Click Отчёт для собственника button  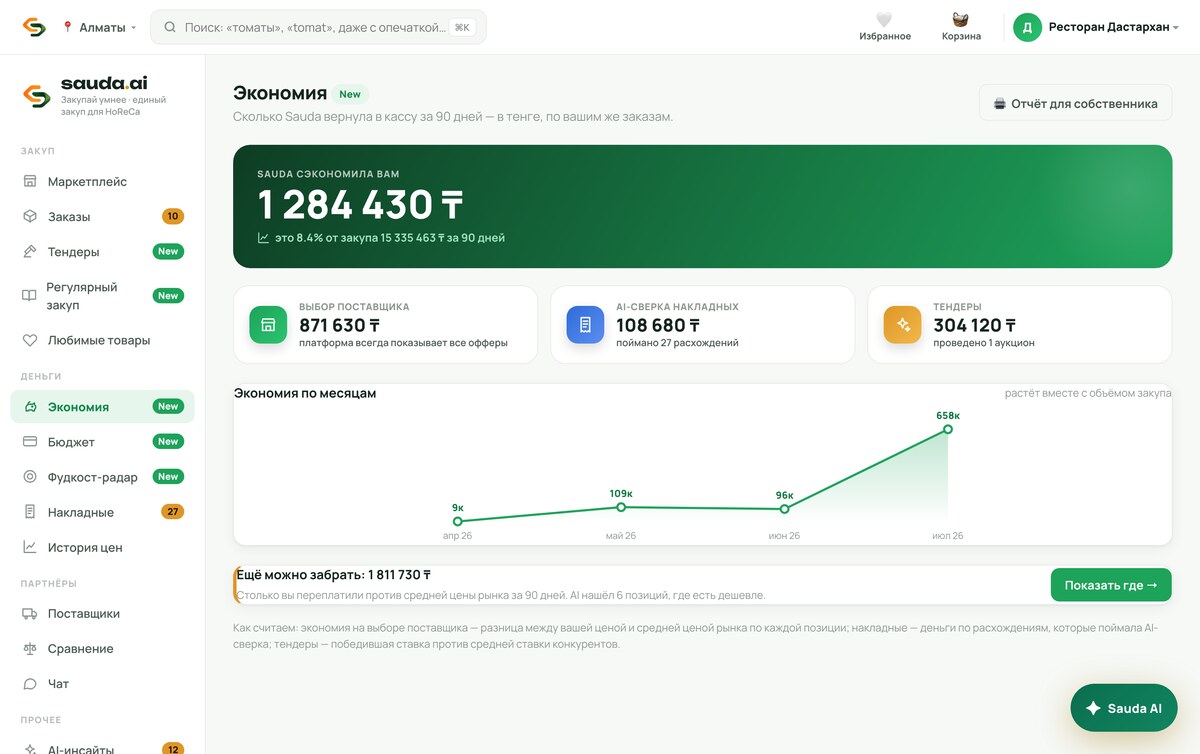(1075, 103)
